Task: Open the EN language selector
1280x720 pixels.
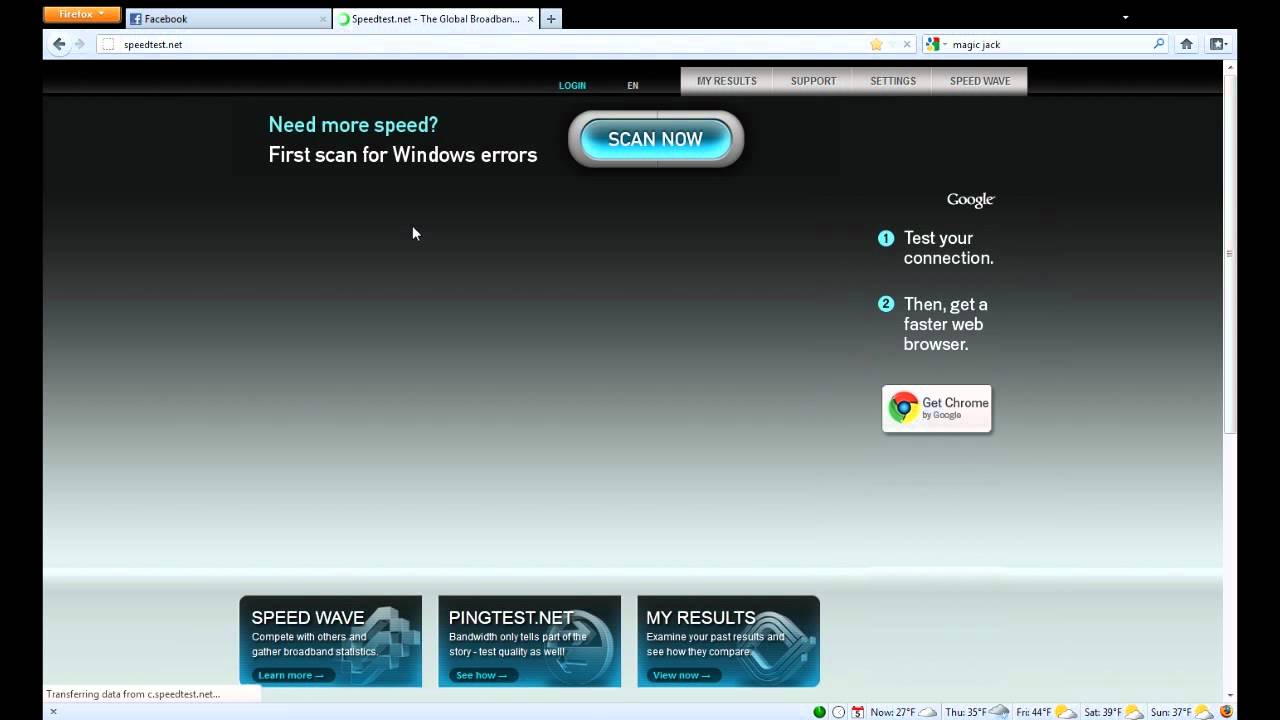Action: [633, 86]
